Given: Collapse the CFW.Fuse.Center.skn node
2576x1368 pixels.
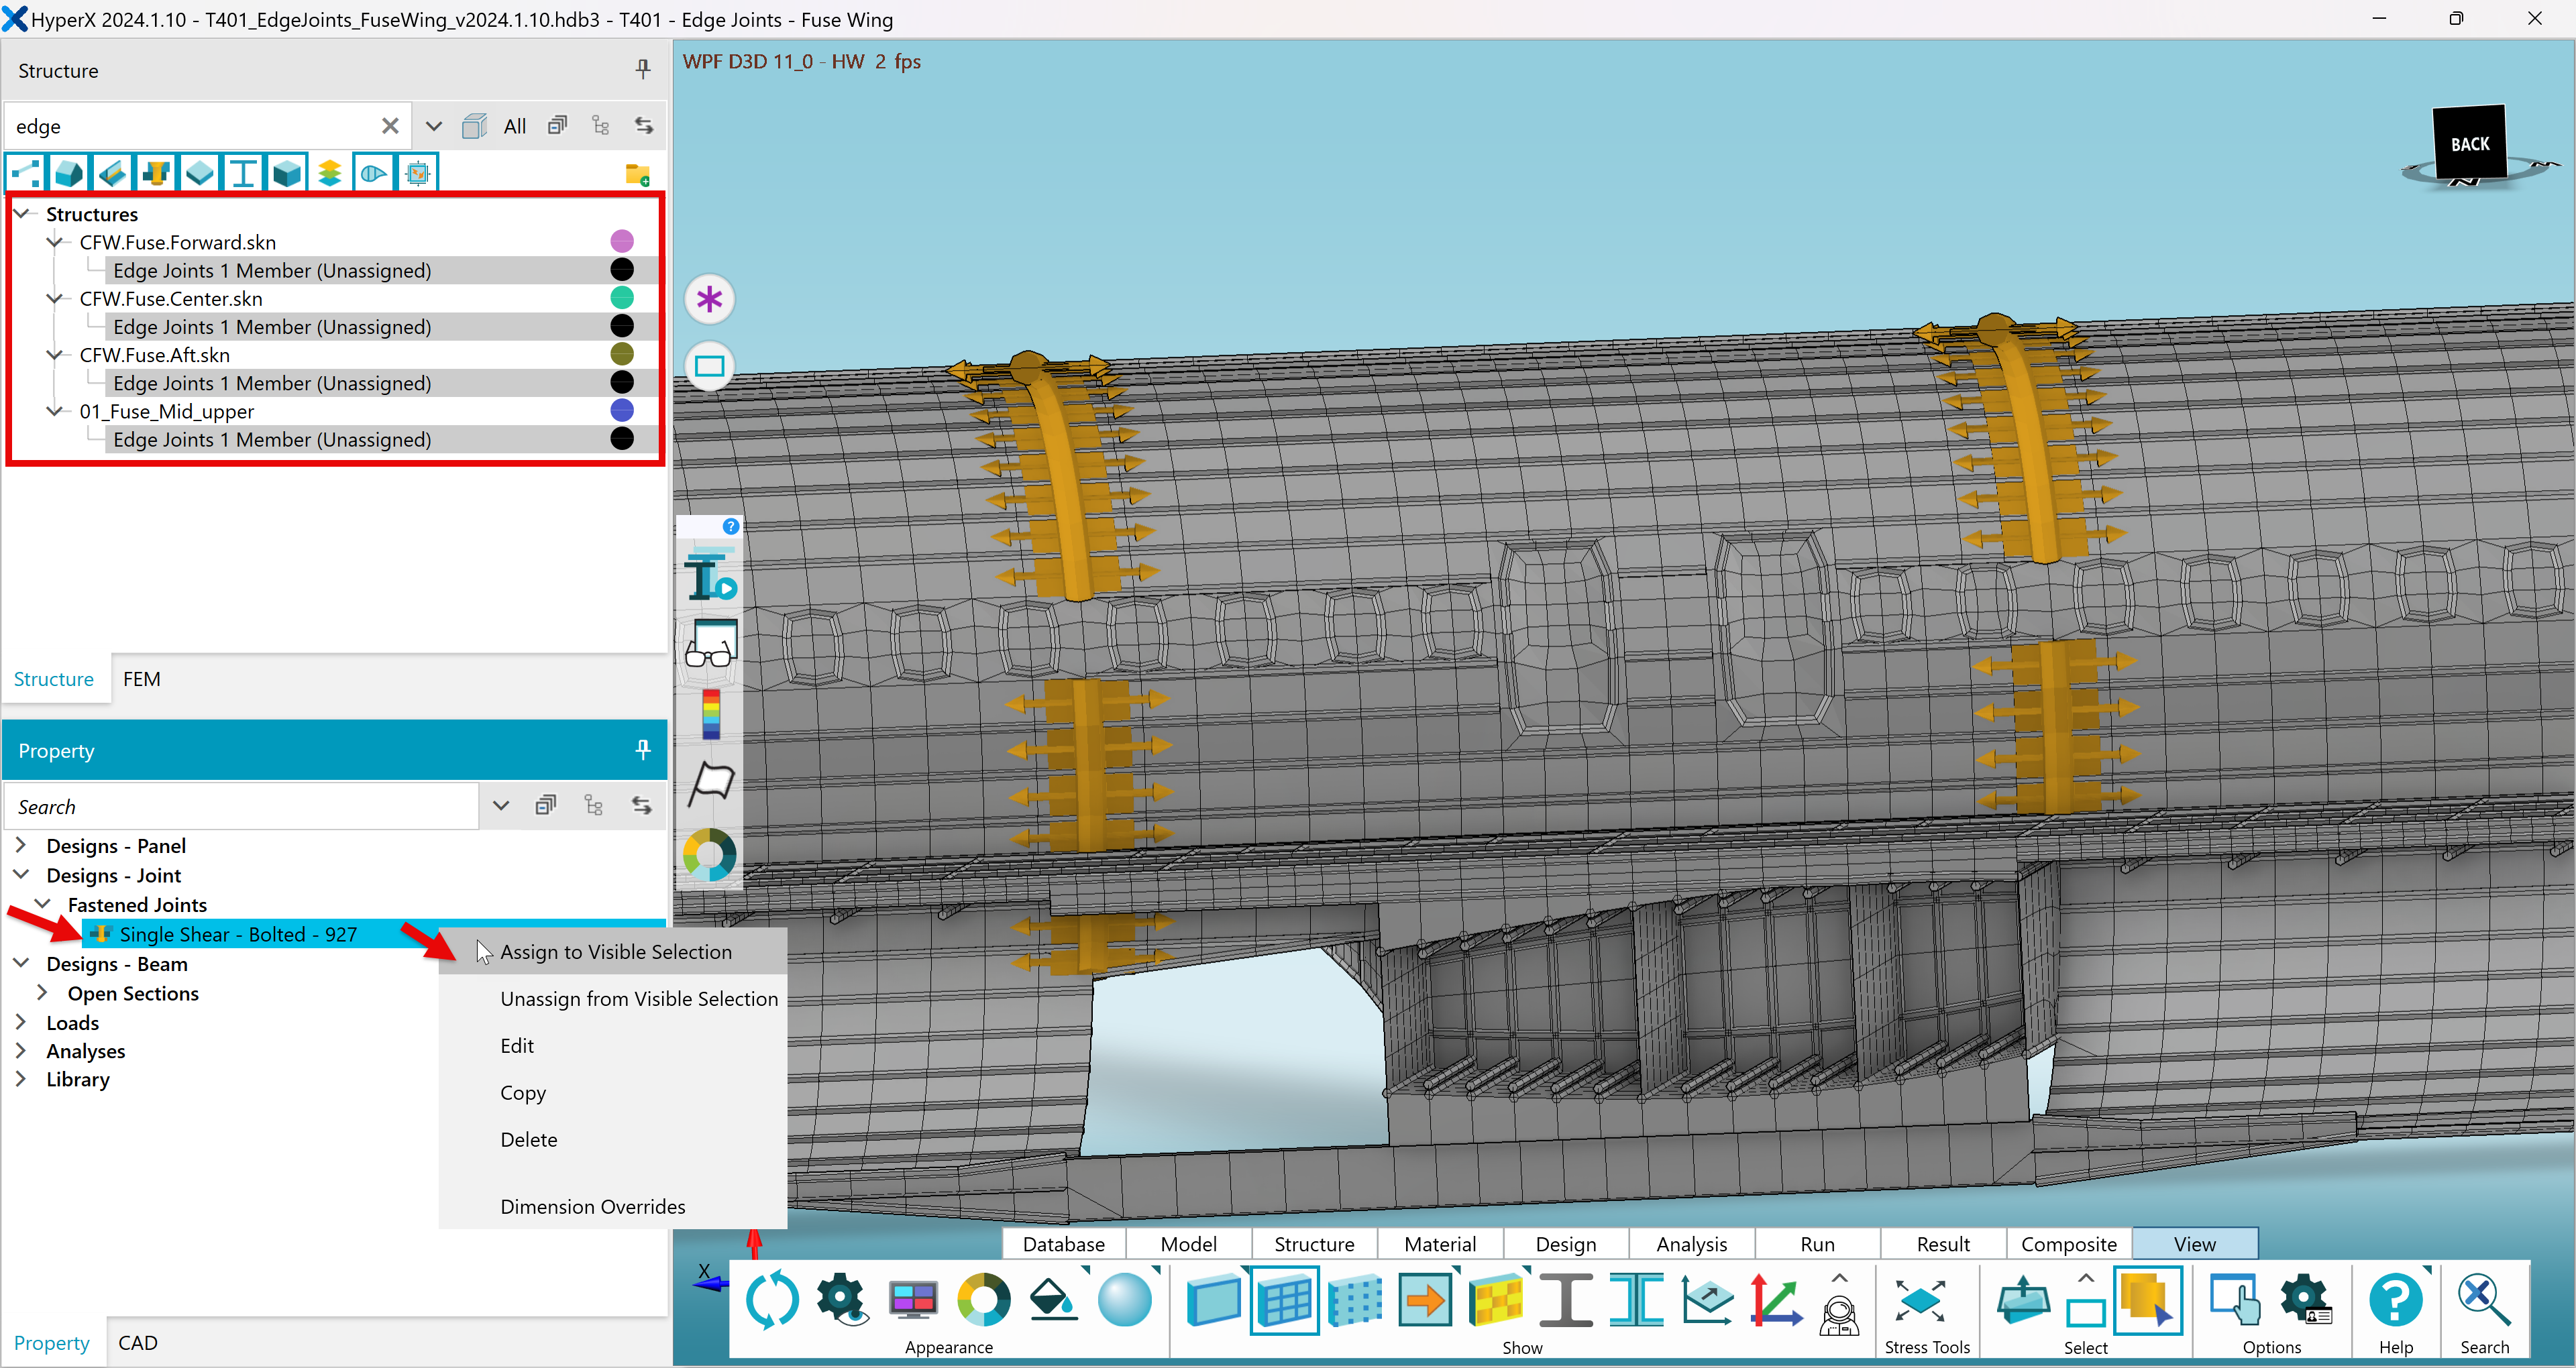Looking at the screenshot, I should (x=55, y=298).
